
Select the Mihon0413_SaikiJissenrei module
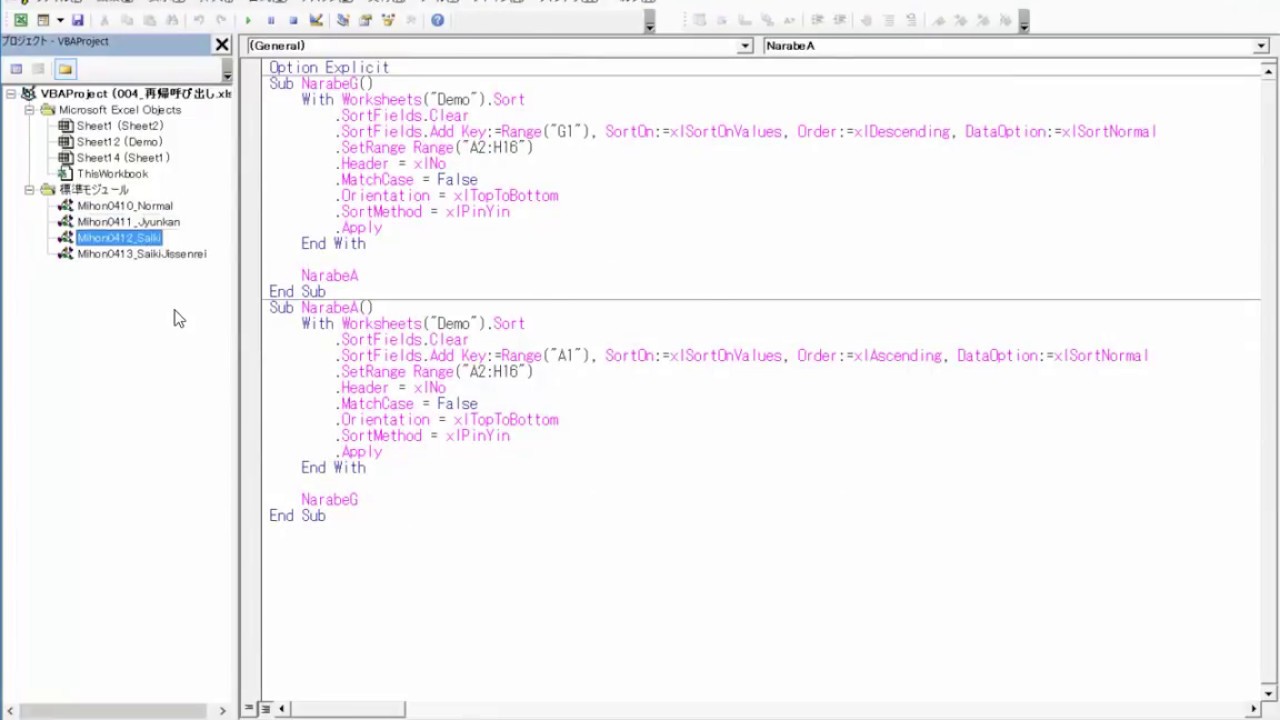pyautogui.click(x=141, y=254)
